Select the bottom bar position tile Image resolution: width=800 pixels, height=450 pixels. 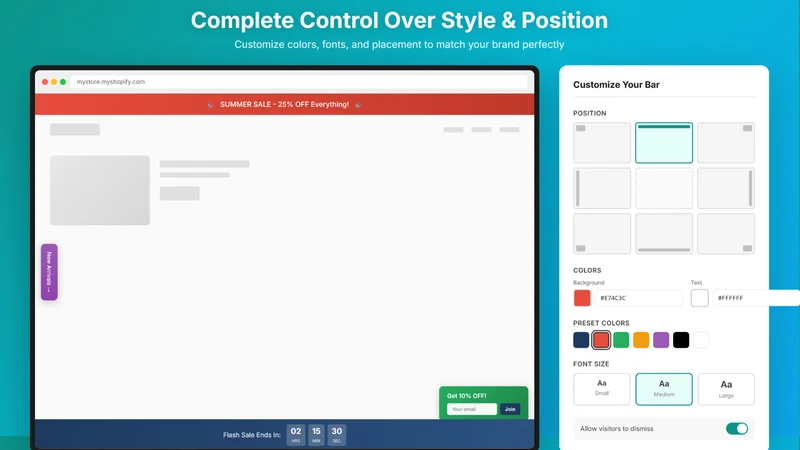(664, 234)
